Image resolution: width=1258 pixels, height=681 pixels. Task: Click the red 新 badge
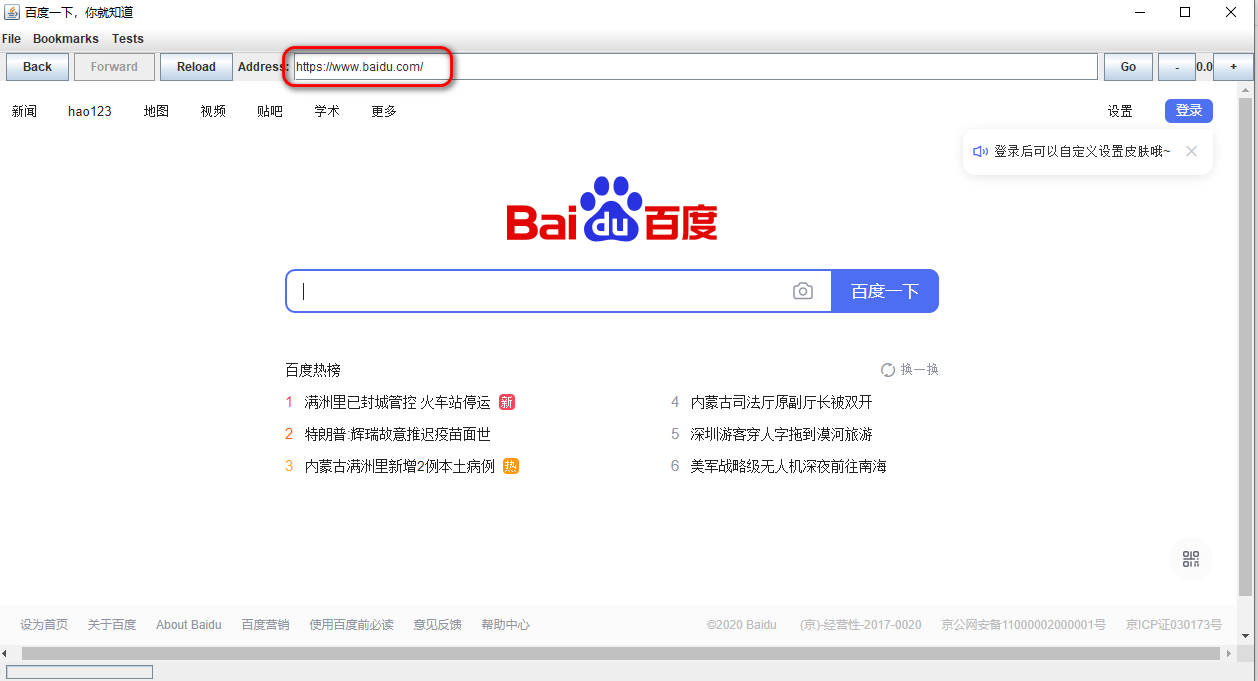click(x=507, y=402)
